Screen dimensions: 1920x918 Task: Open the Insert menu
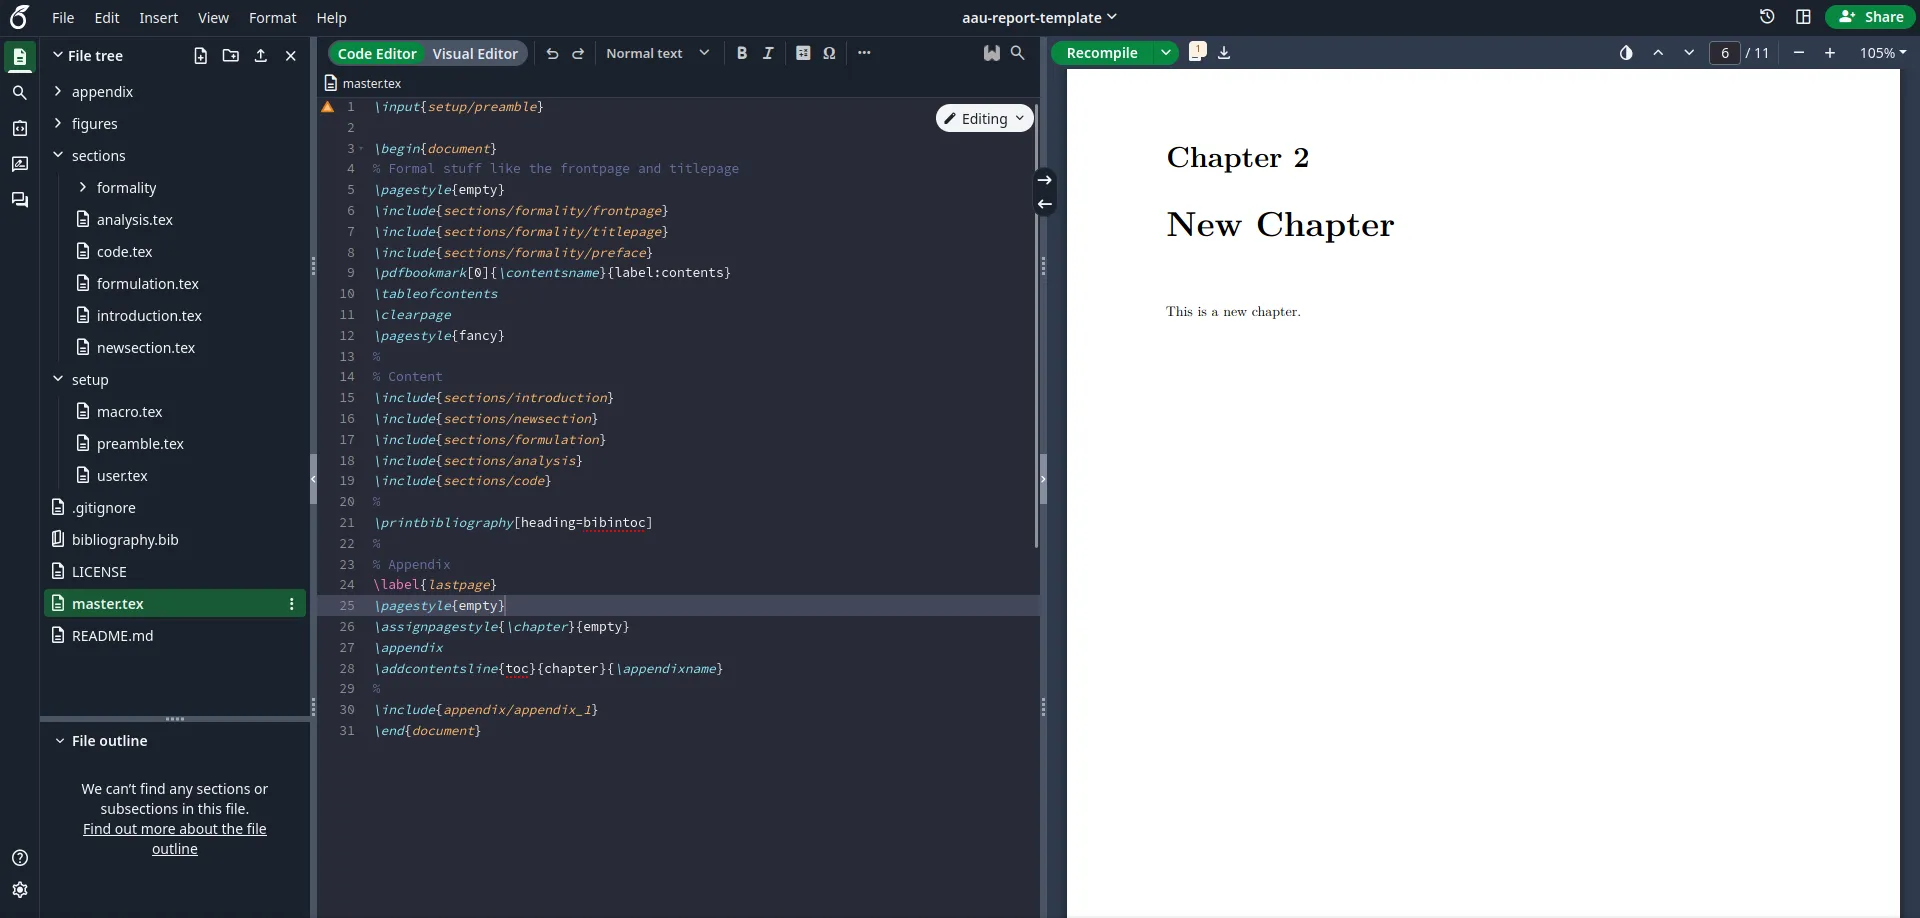point(158,17)
